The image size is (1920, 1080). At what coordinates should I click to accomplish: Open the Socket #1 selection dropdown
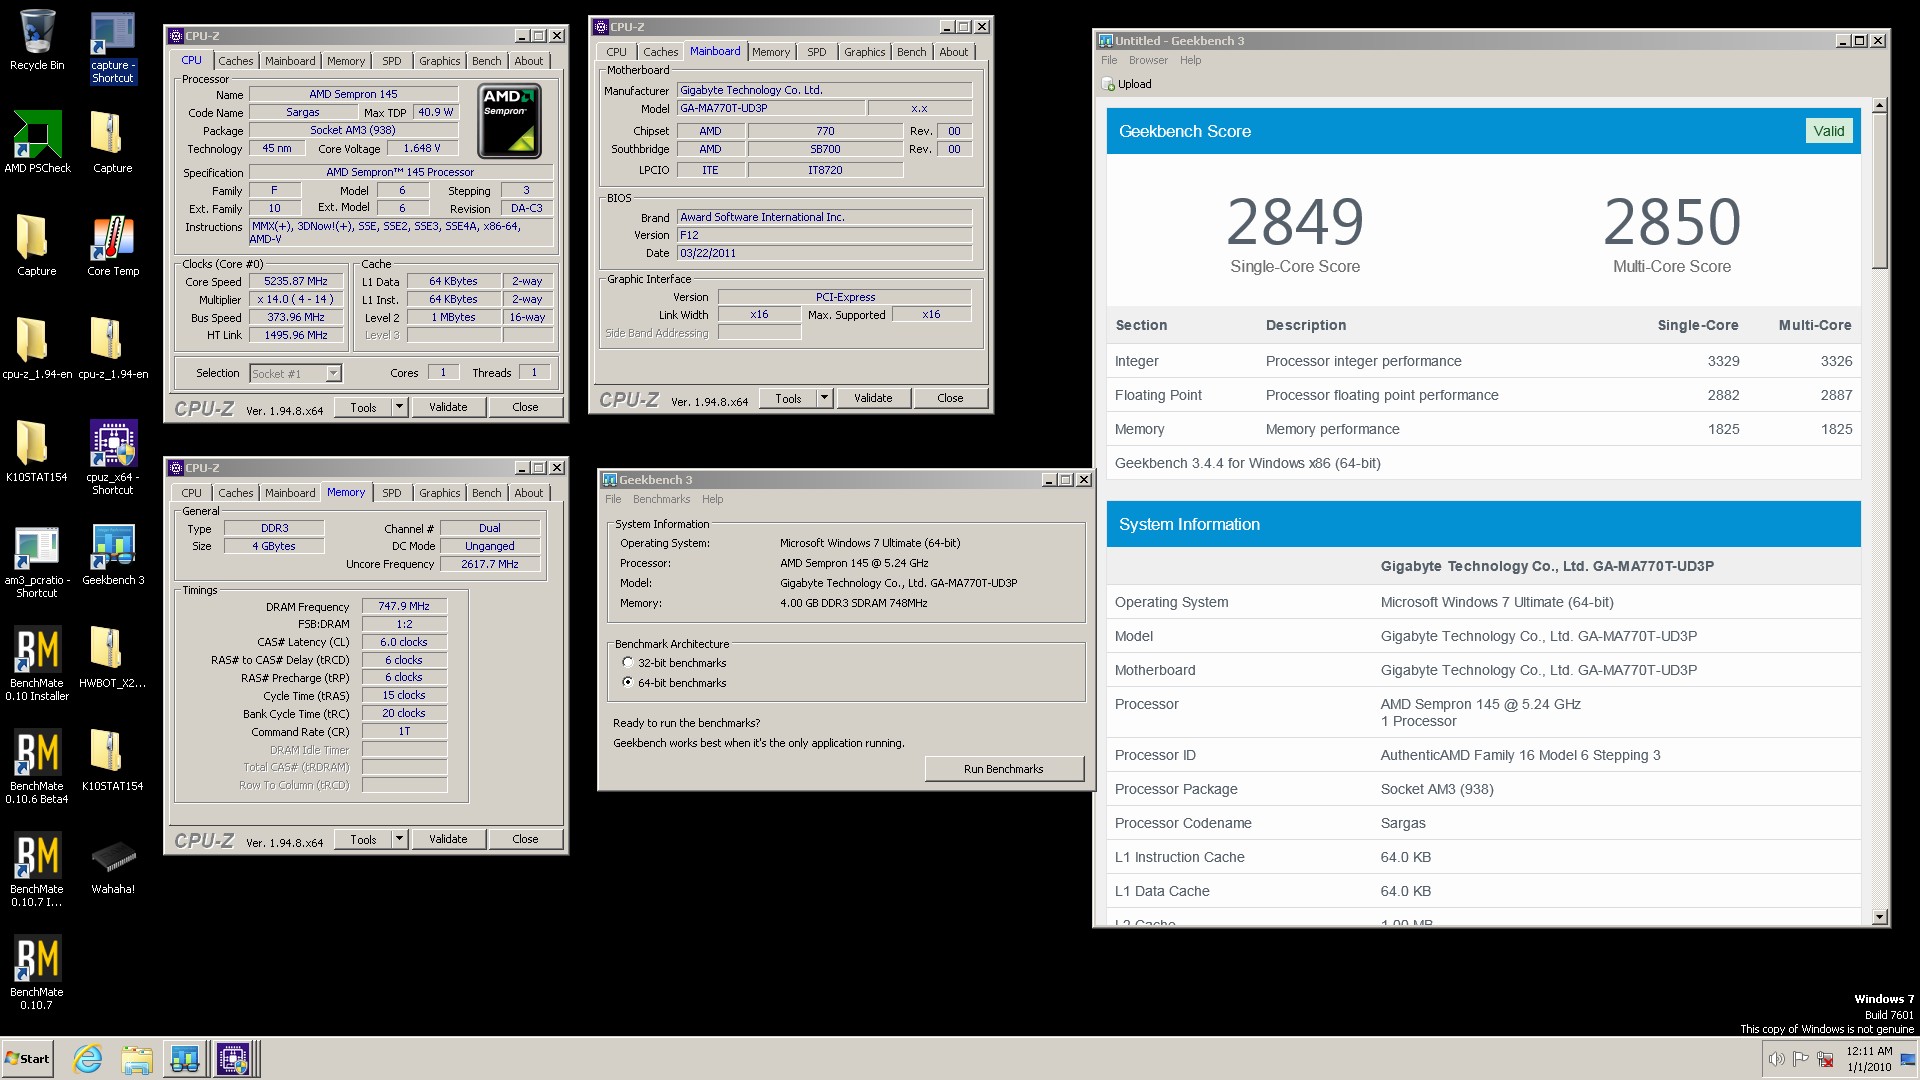tap(333, 374)
